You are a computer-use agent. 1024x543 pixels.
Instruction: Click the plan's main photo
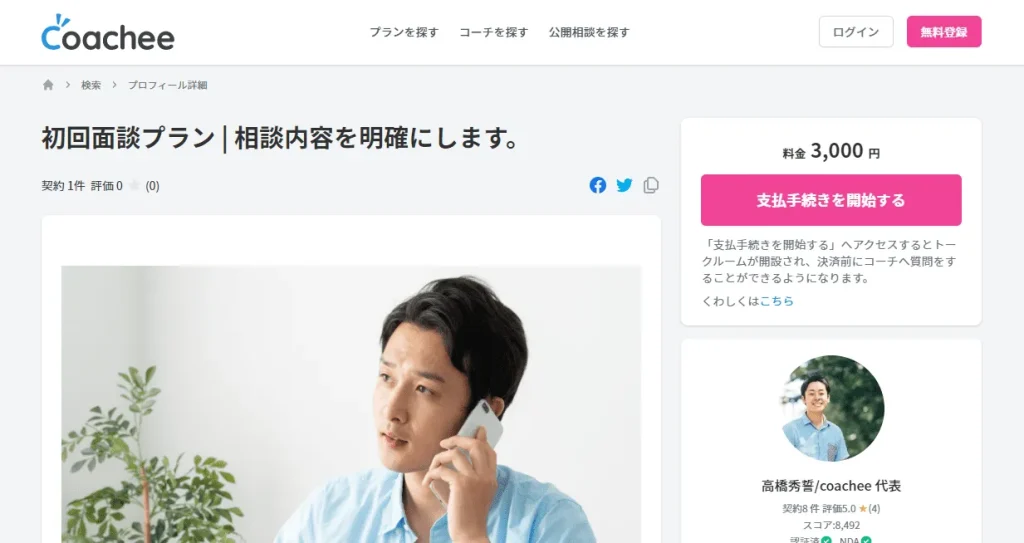point(351,404)
